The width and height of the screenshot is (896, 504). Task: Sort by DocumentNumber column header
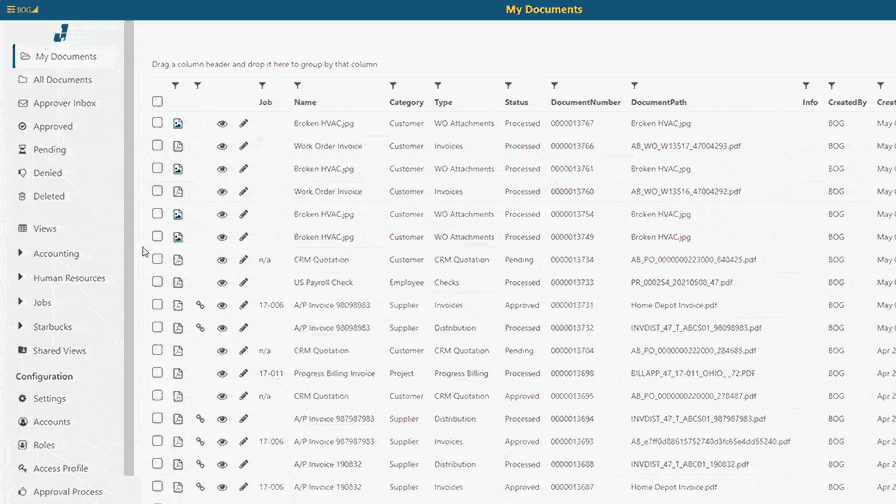(586, 102)
